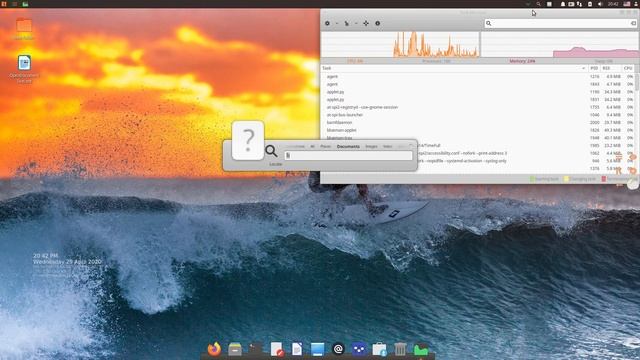Click the magnifier Locate icon in launcher
Screen dimensions: 640x360
271,151
